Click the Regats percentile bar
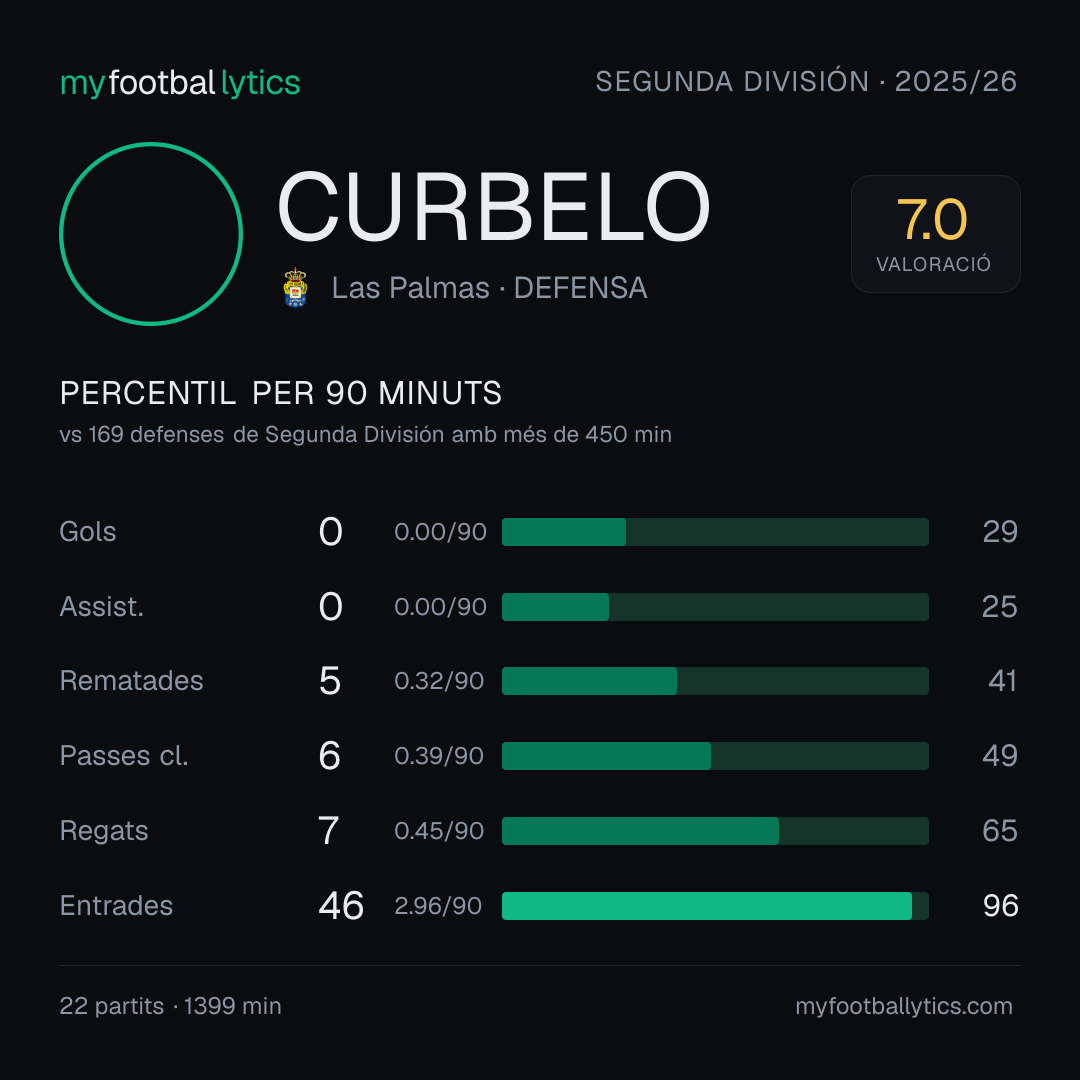1080x1080 pixels. tap(715, 831)
